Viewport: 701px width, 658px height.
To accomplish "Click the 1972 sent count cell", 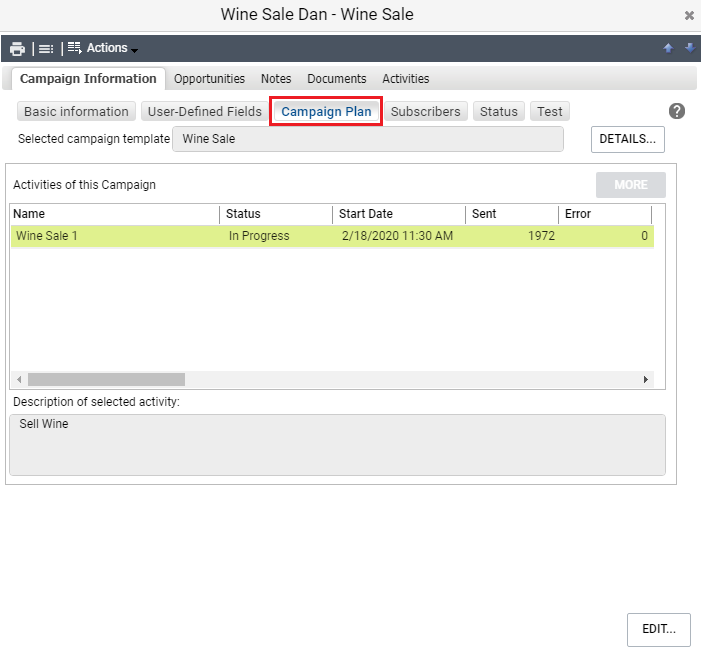I will [541, 236].
